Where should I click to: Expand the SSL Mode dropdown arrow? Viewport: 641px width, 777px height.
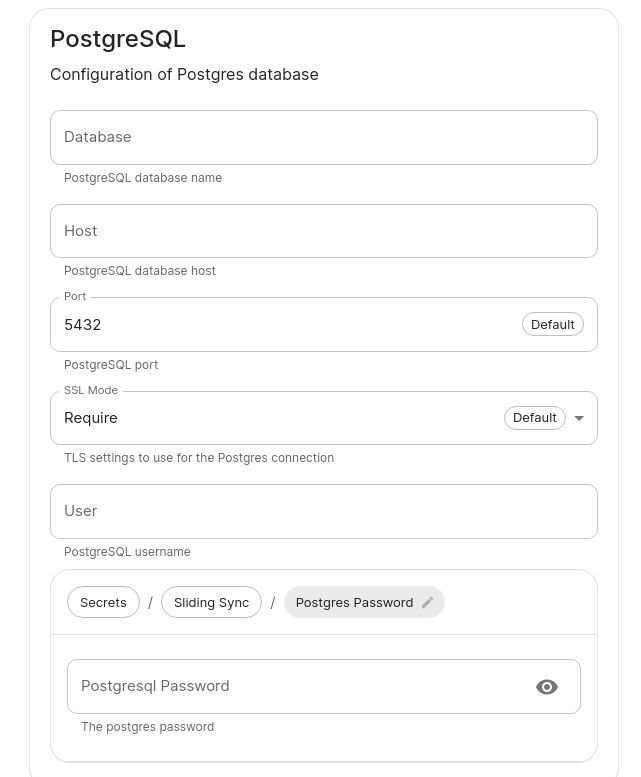(x=579, y=419)
